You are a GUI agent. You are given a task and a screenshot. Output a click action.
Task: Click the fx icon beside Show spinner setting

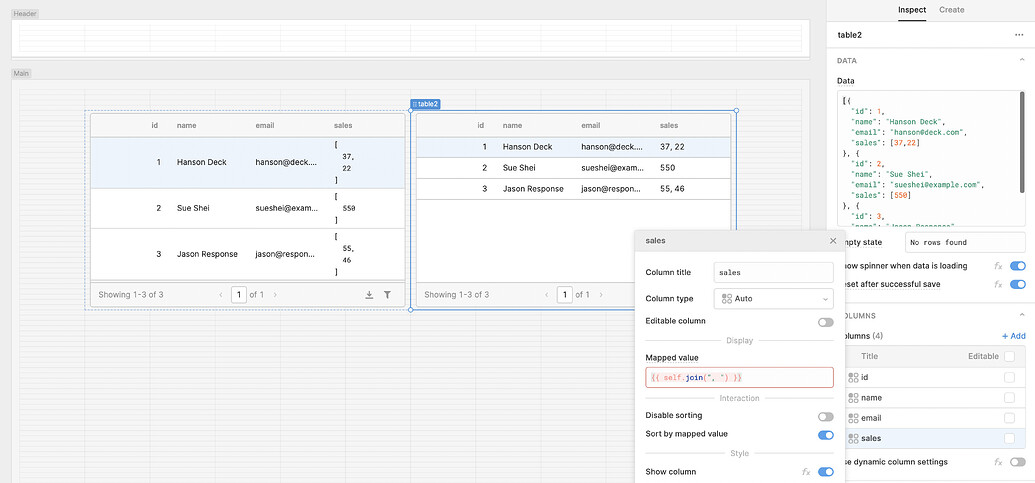coord(998,266)
